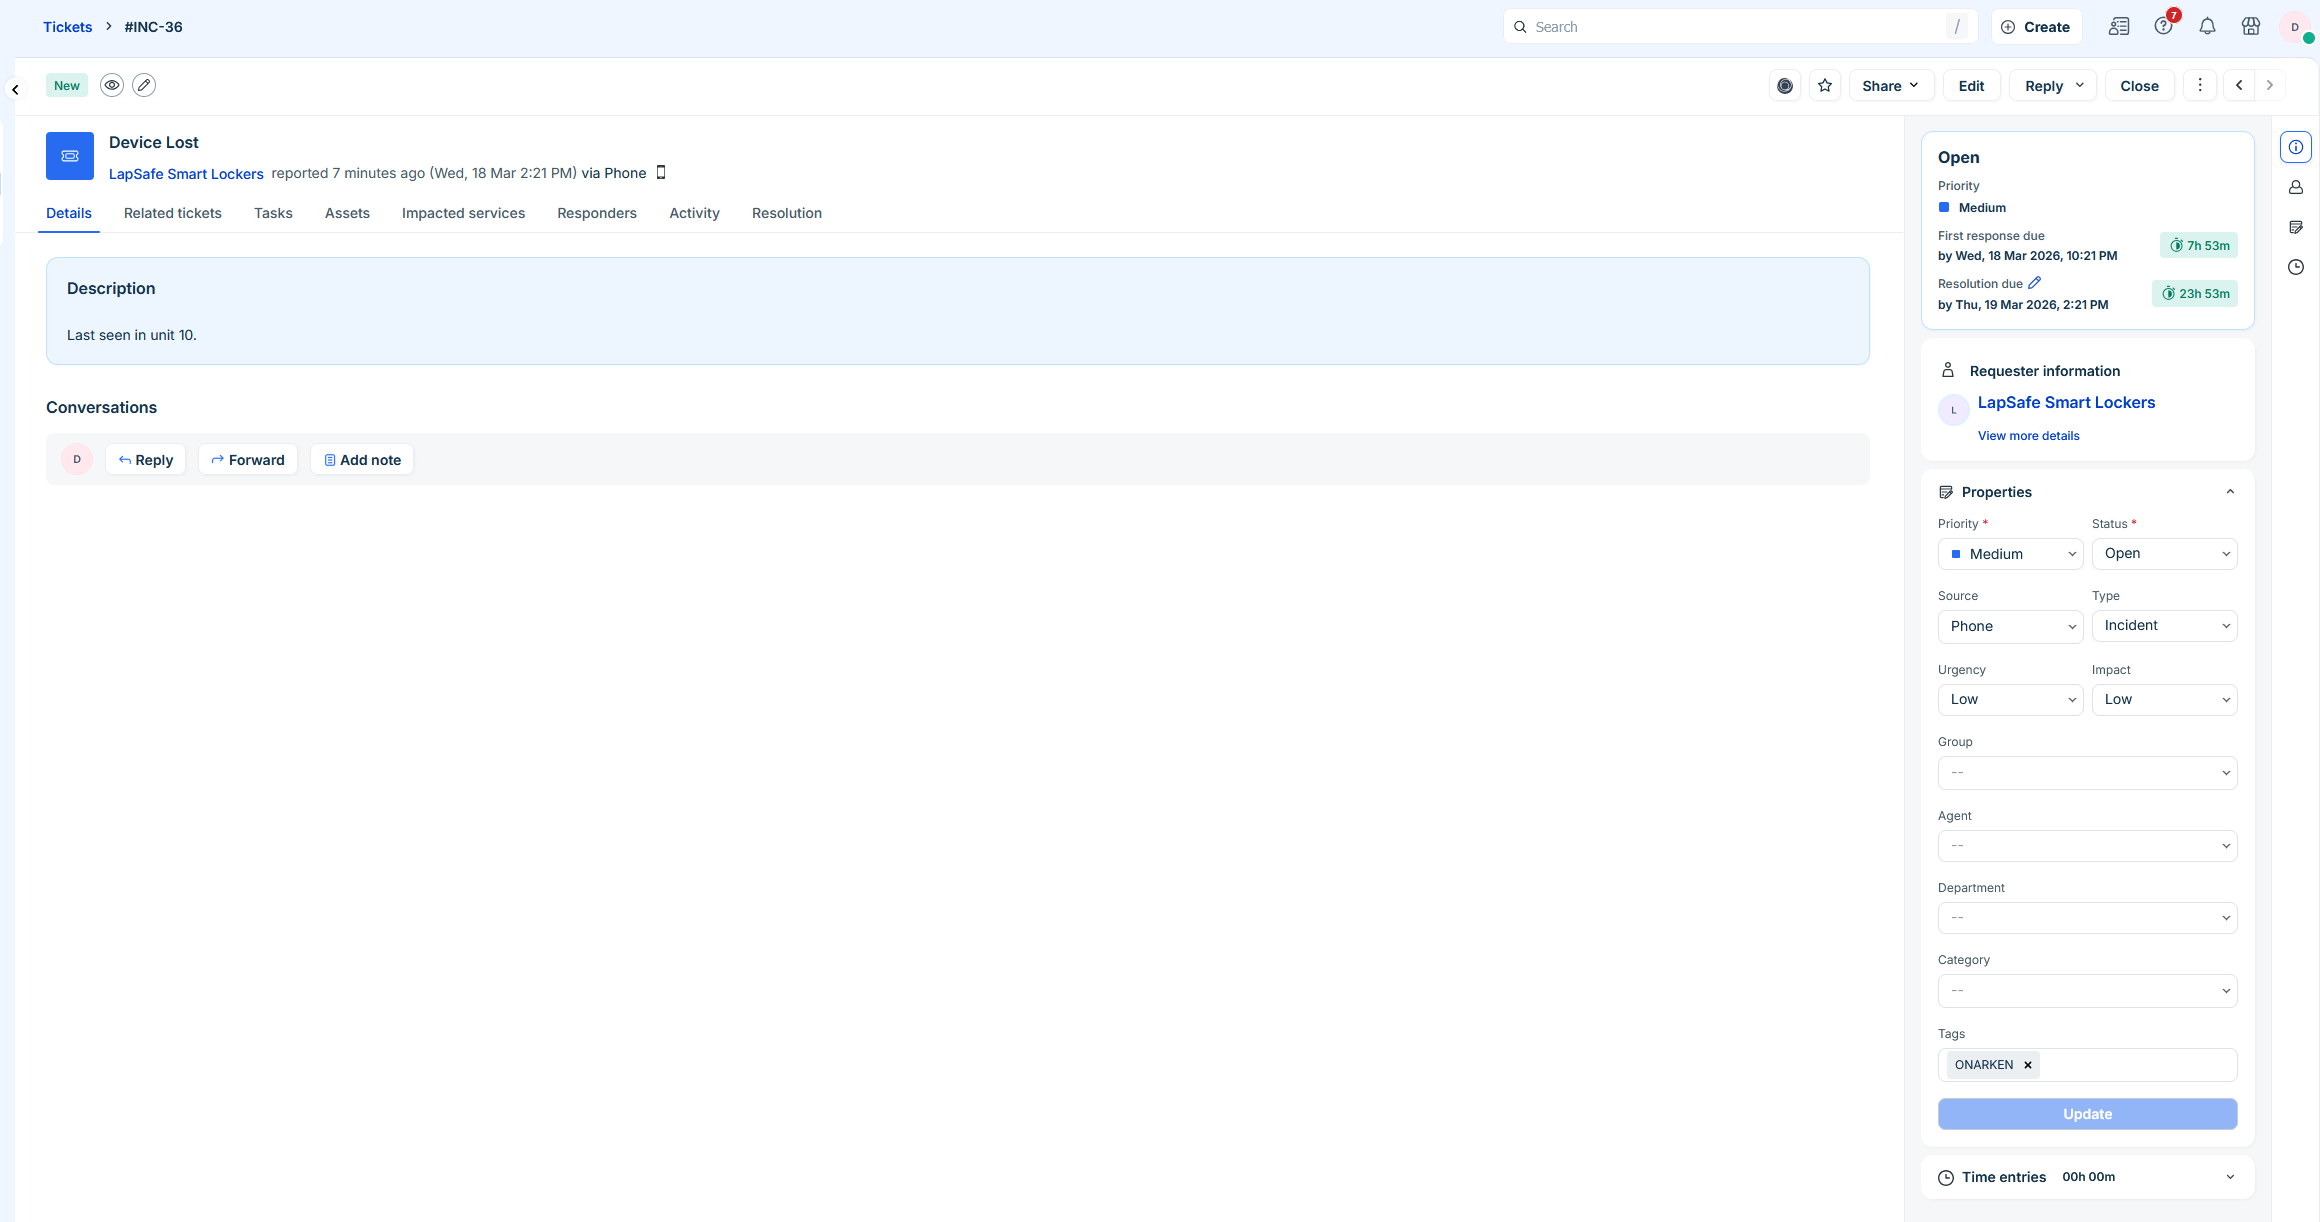Open the Priority Medium dropdown
2320x1222 pixels.
coord(2010,554)
